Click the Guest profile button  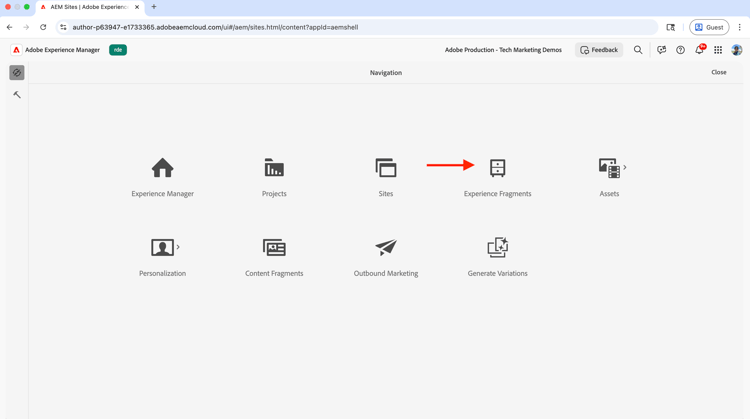coord(709,27)
